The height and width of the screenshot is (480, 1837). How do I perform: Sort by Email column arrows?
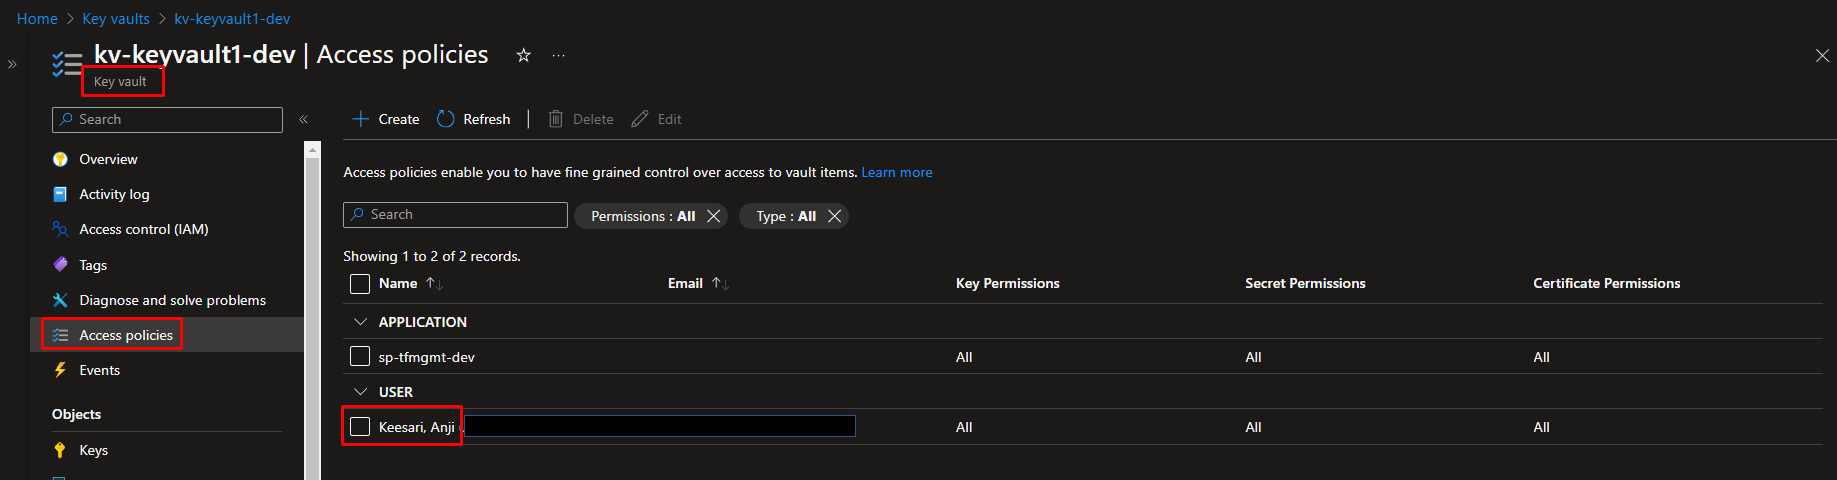pyautogui.click(x=720, y=284)
